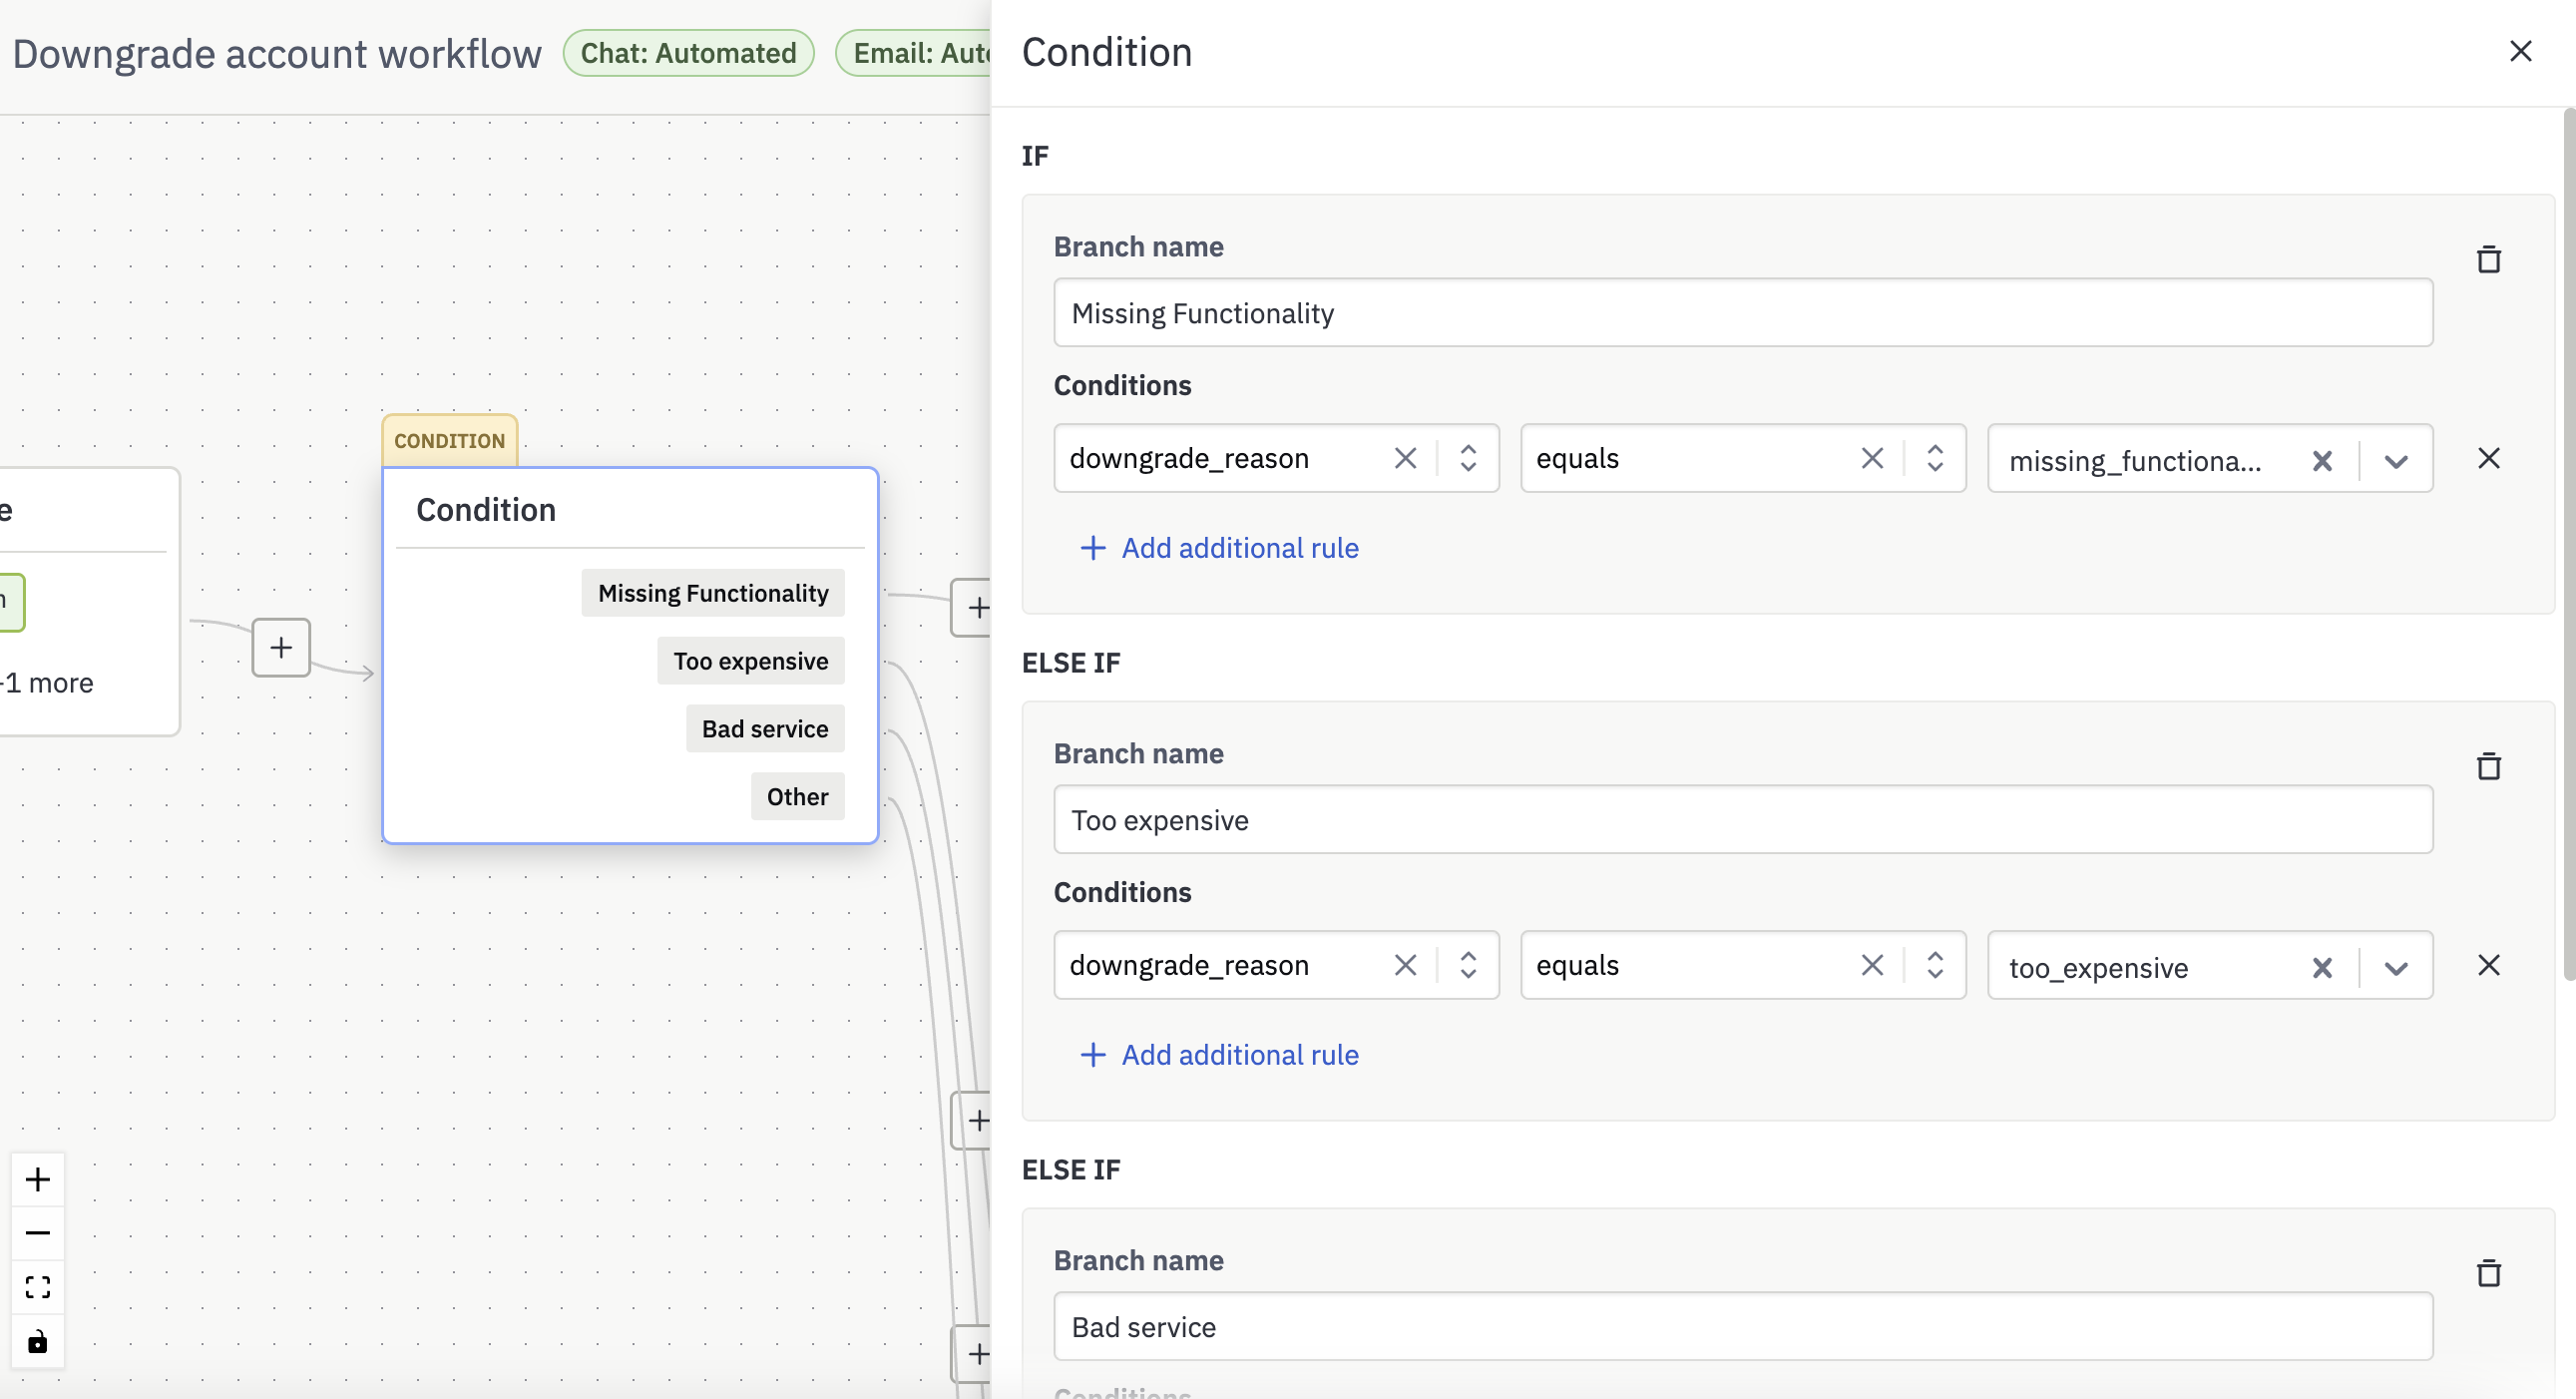Click the first ELSE IF heading

(x=1071, y=663)
